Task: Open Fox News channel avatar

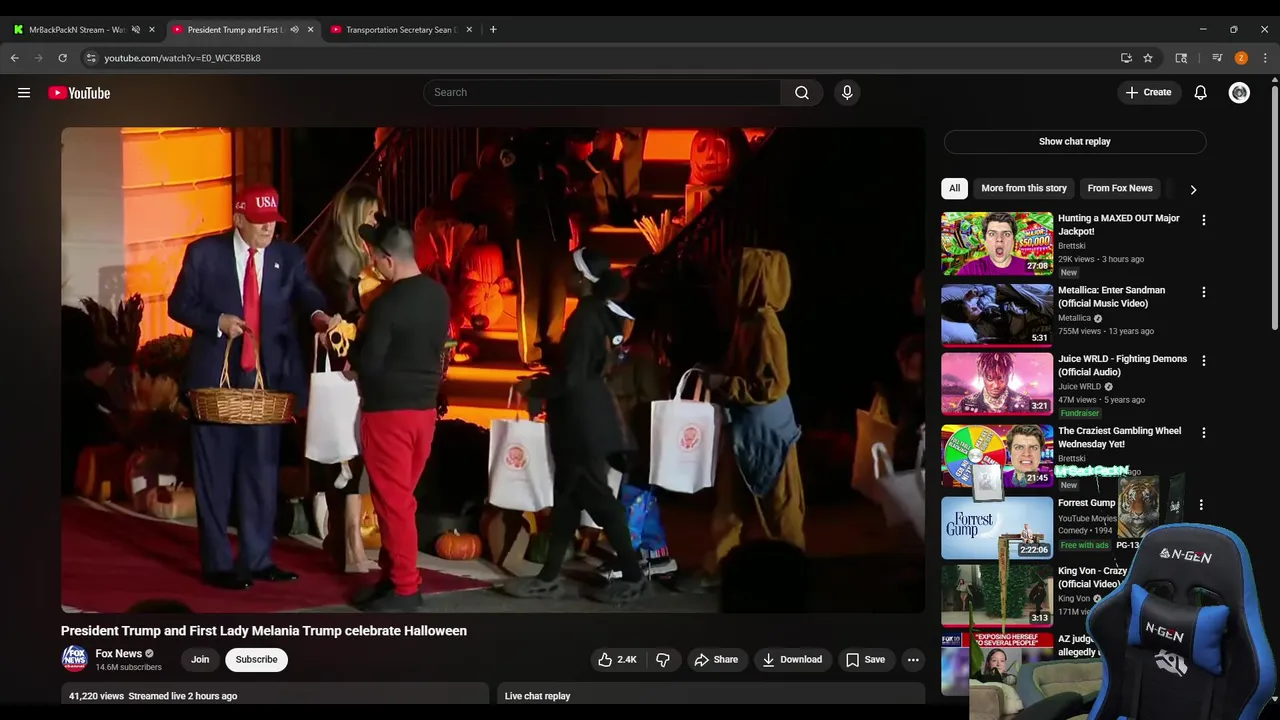Action: coord(75,659)
